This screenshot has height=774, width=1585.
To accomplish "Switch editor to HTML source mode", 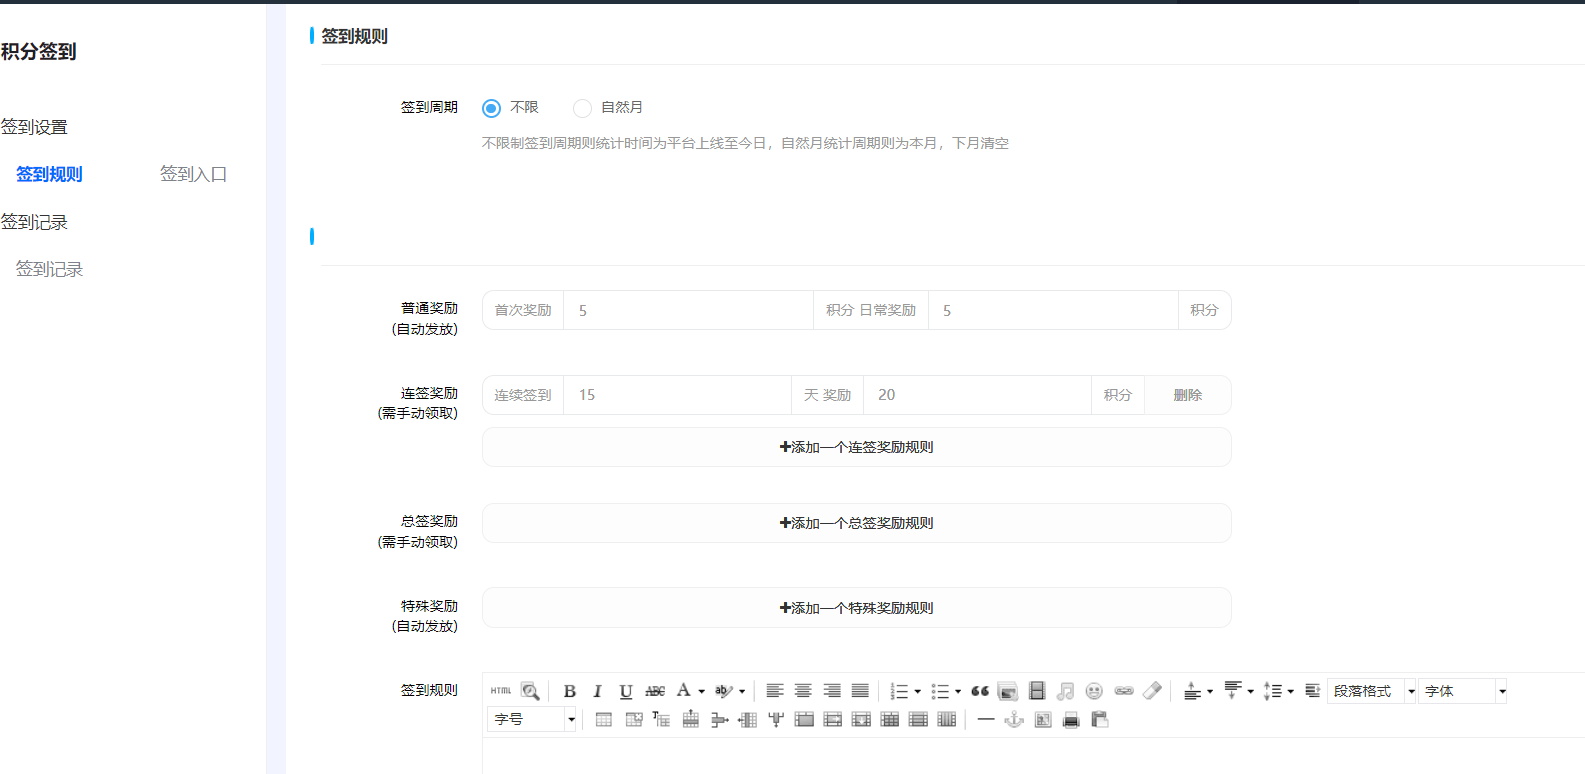I will [501, 691].
